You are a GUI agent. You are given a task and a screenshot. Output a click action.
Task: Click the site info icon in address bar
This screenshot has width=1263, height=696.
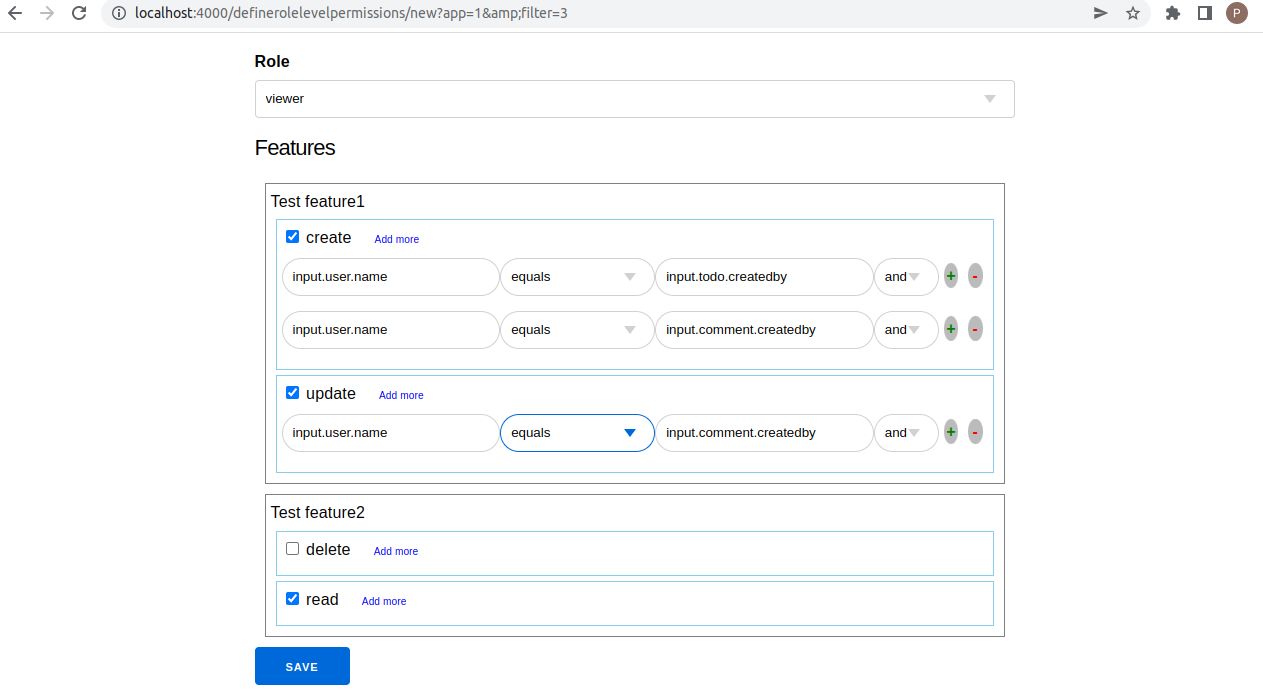tap(118, 13)
